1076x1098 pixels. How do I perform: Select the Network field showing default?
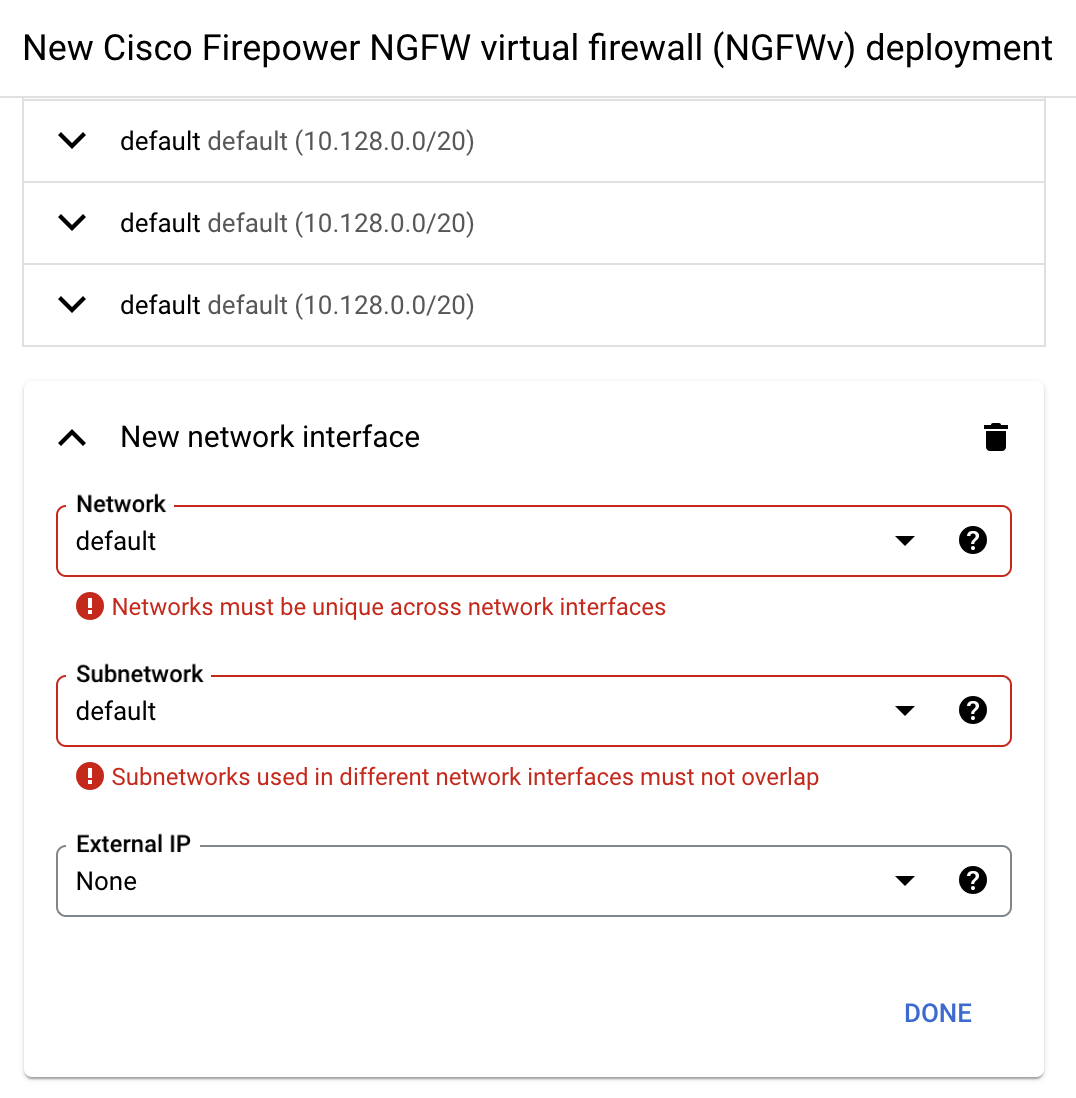coord(533,541)
